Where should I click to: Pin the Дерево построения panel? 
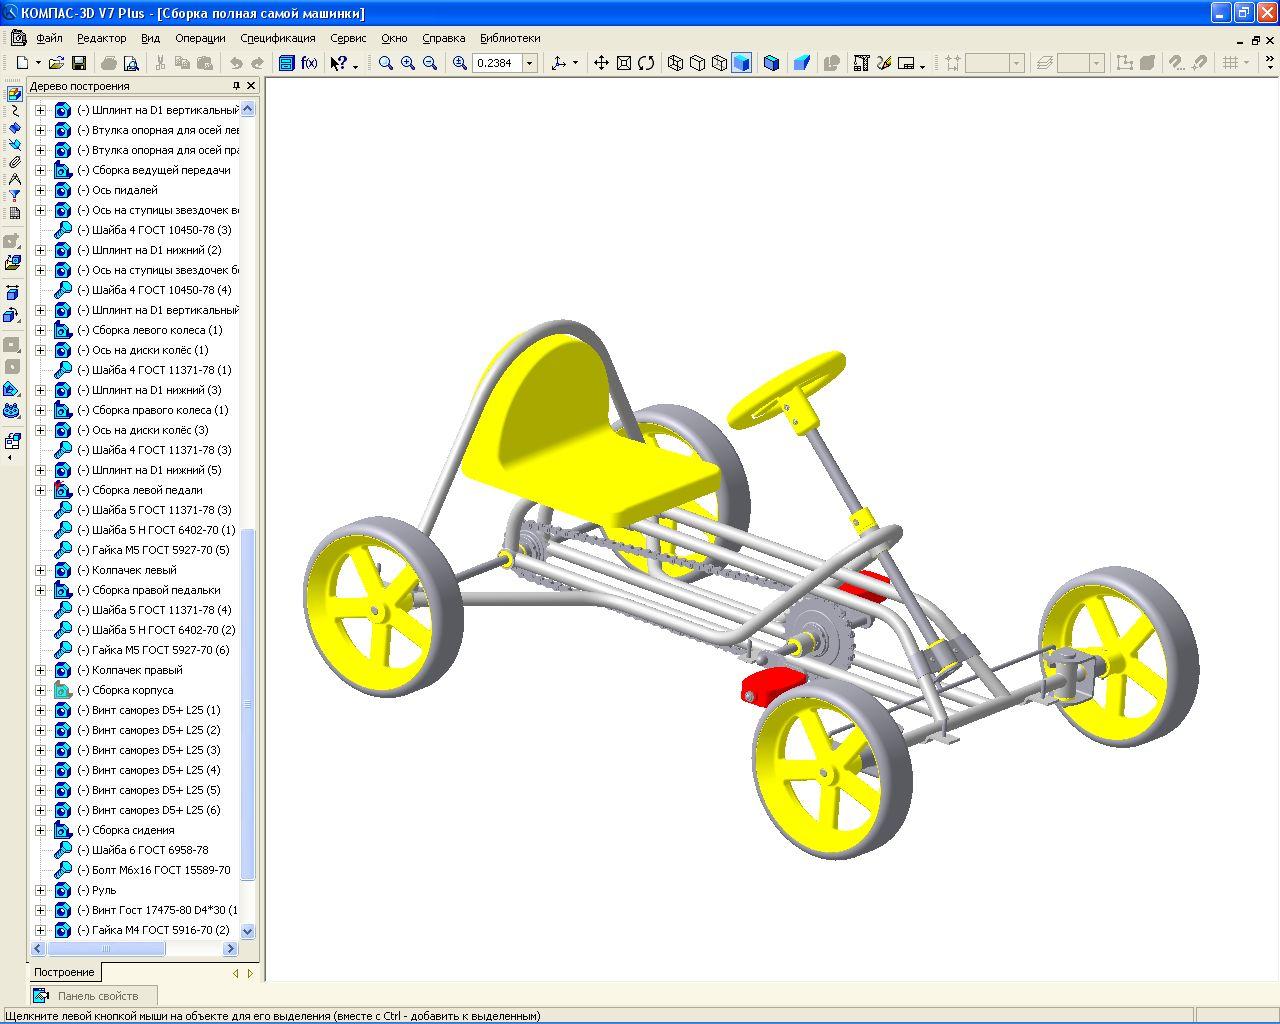pyautogui.click(x=236, y=86)
